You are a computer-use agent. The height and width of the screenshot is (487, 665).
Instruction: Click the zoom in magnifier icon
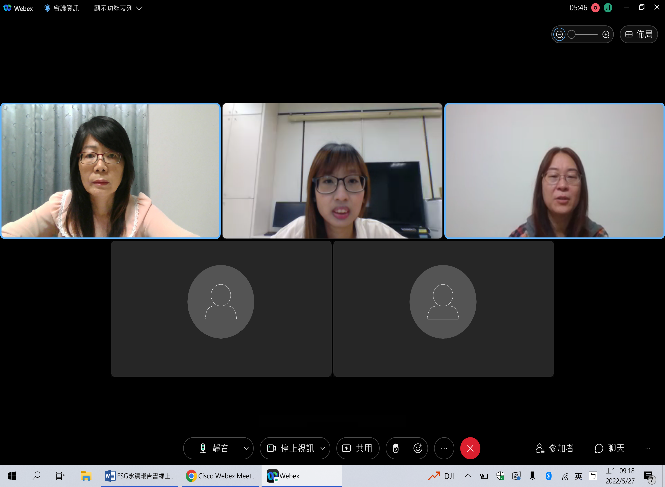pyautogui.click(x=606, y=34)
